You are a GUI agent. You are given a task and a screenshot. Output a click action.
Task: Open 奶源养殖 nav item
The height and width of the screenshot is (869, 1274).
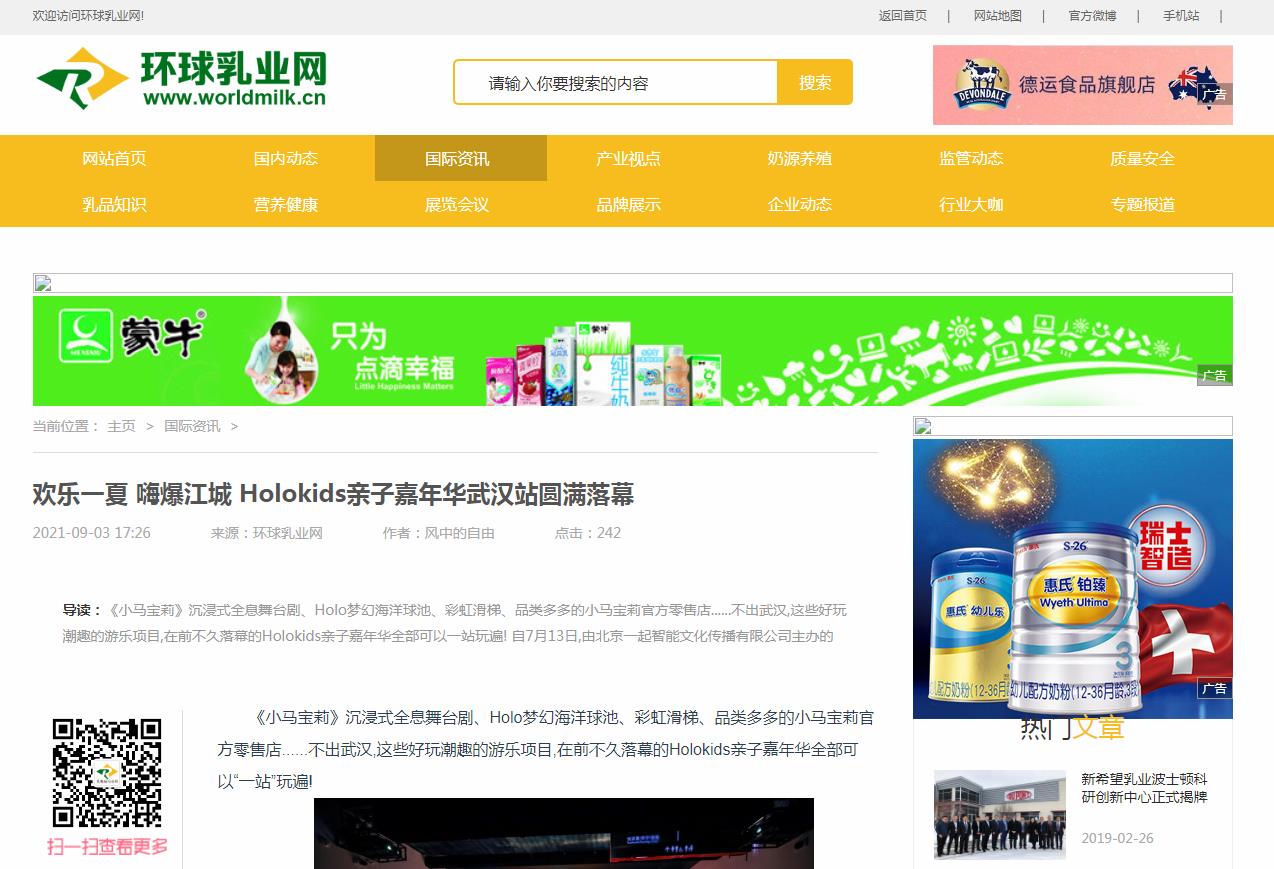pos(799,158)
